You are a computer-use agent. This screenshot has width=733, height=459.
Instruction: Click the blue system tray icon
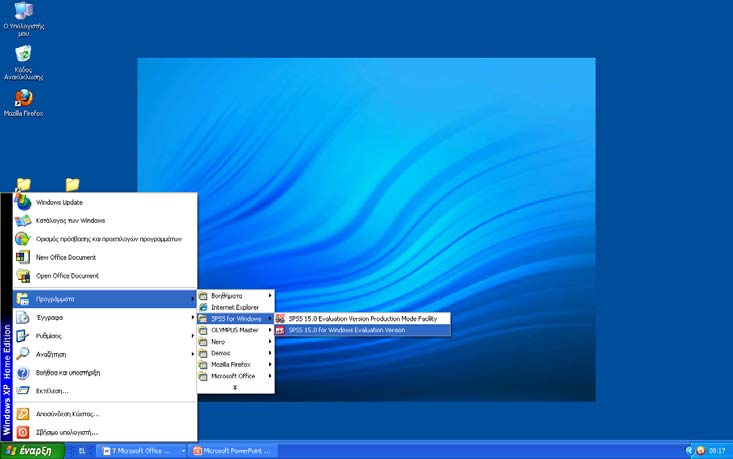pos(690,451)
